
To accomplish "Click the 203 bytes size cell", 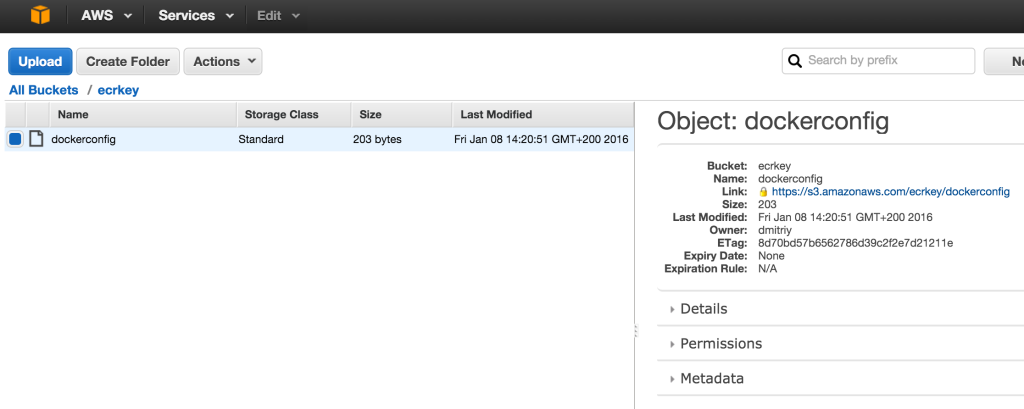I will point(377,139).
